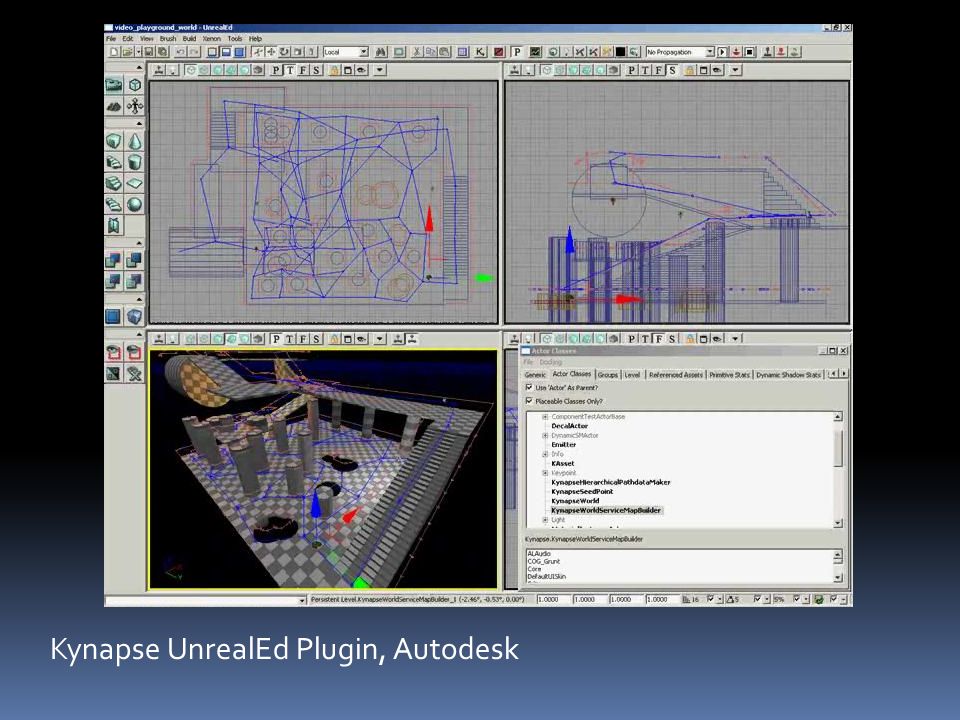Screen dimensions: 960x720
Task: Click the binoculars search icon
Action: [x=381, y=52]
